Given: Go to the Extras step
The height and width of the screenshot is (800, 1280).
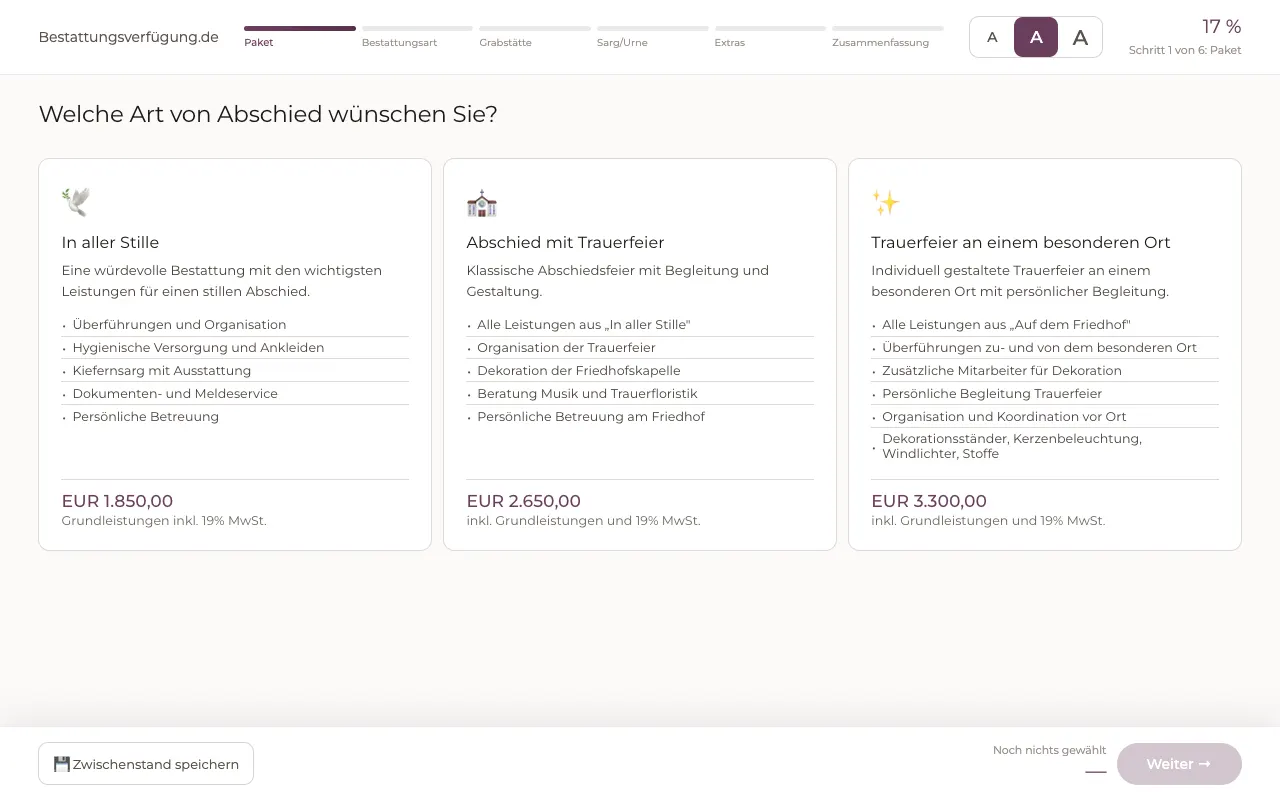Looking at the screenshot, I should pyautogui.click(x=770, y=37).
